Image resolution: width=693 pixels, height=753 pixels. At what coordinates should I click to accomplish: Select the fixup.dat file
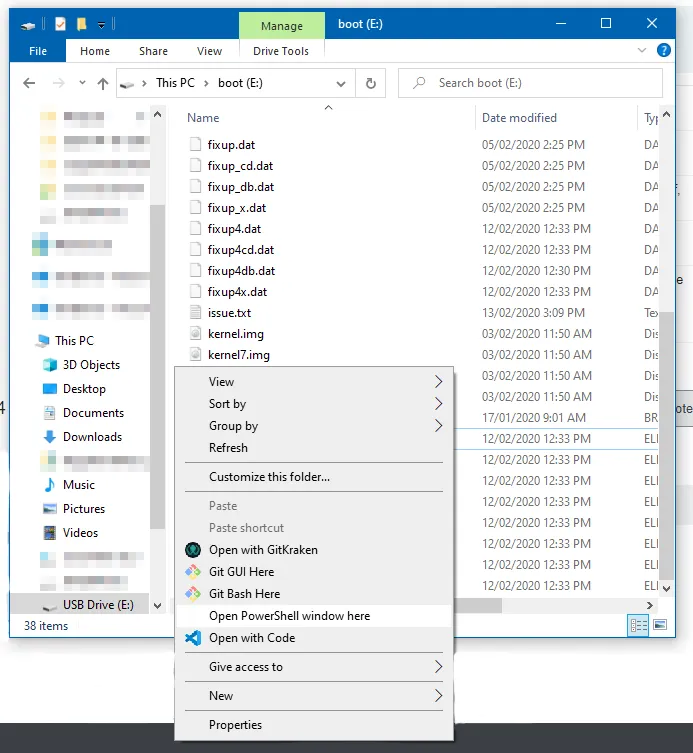[231, 145]
